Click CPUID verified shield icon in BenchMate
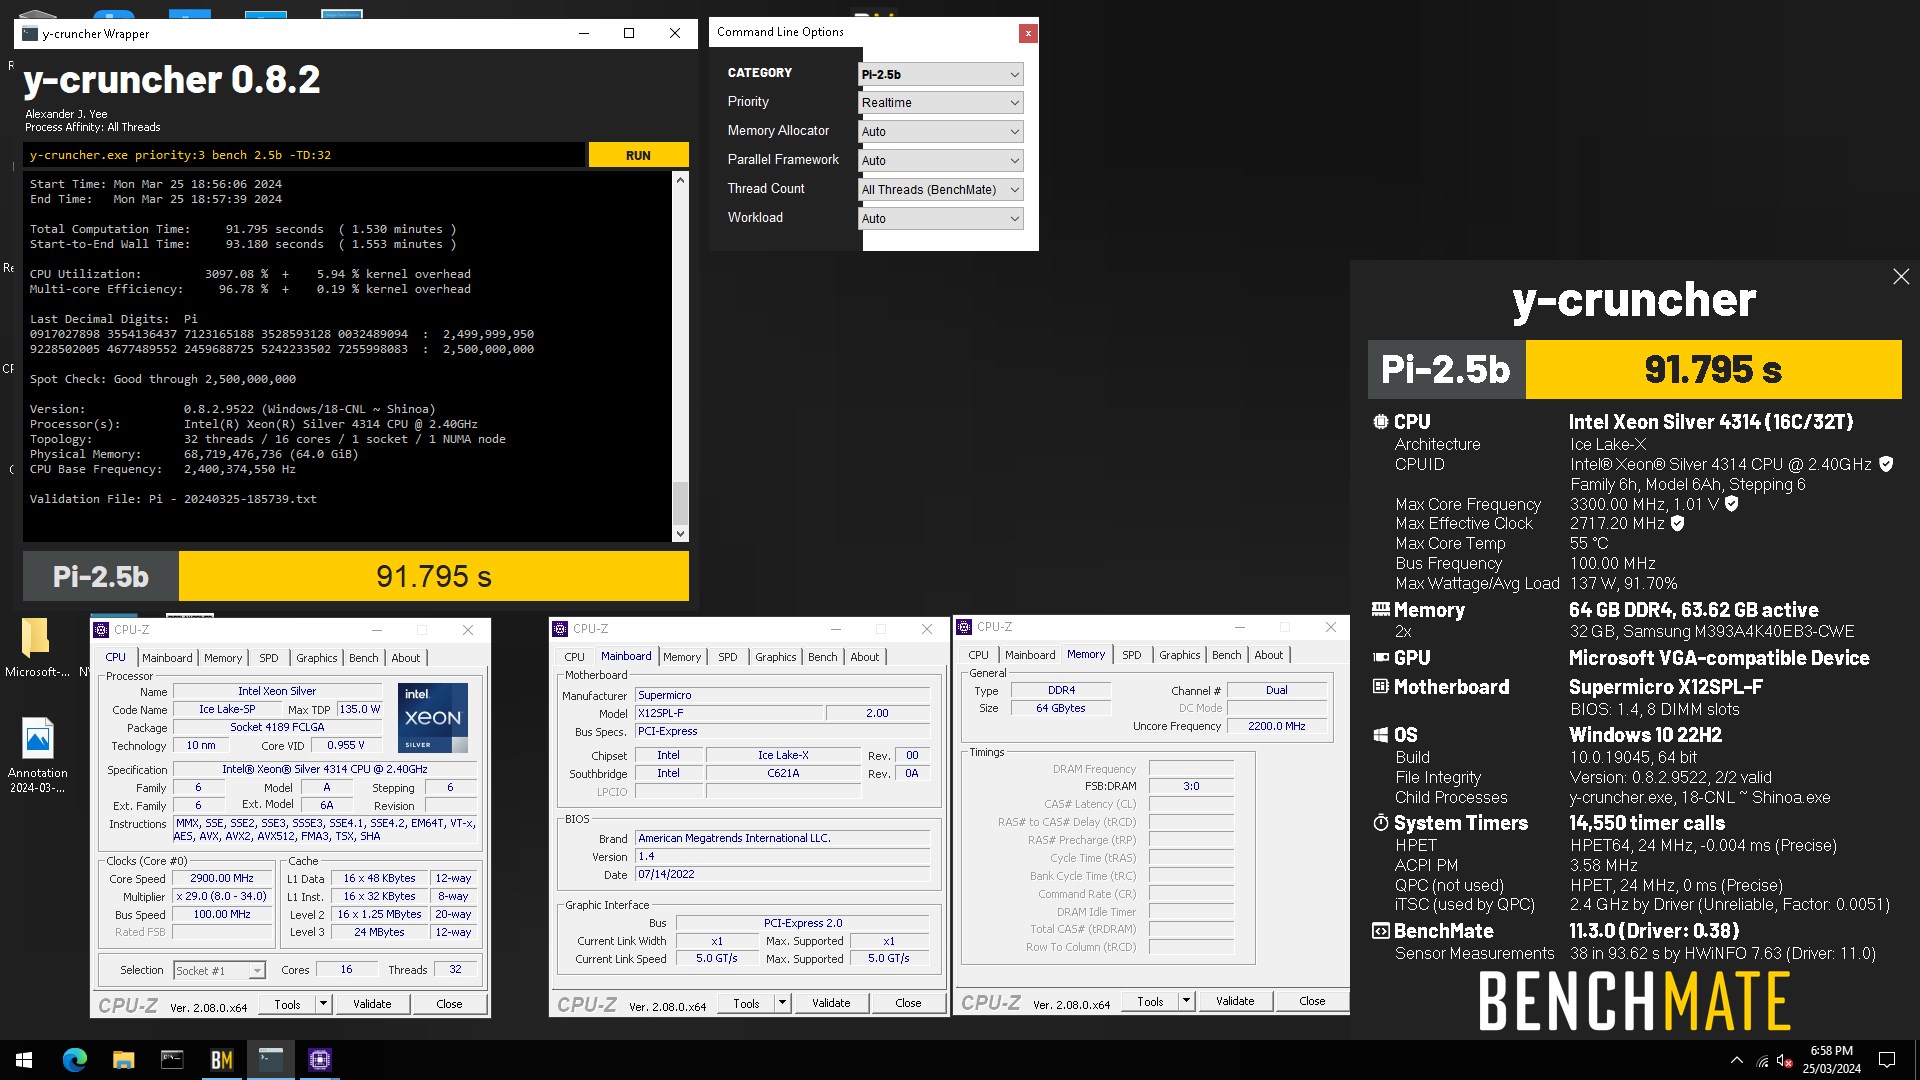 (x=1886, y=464)
